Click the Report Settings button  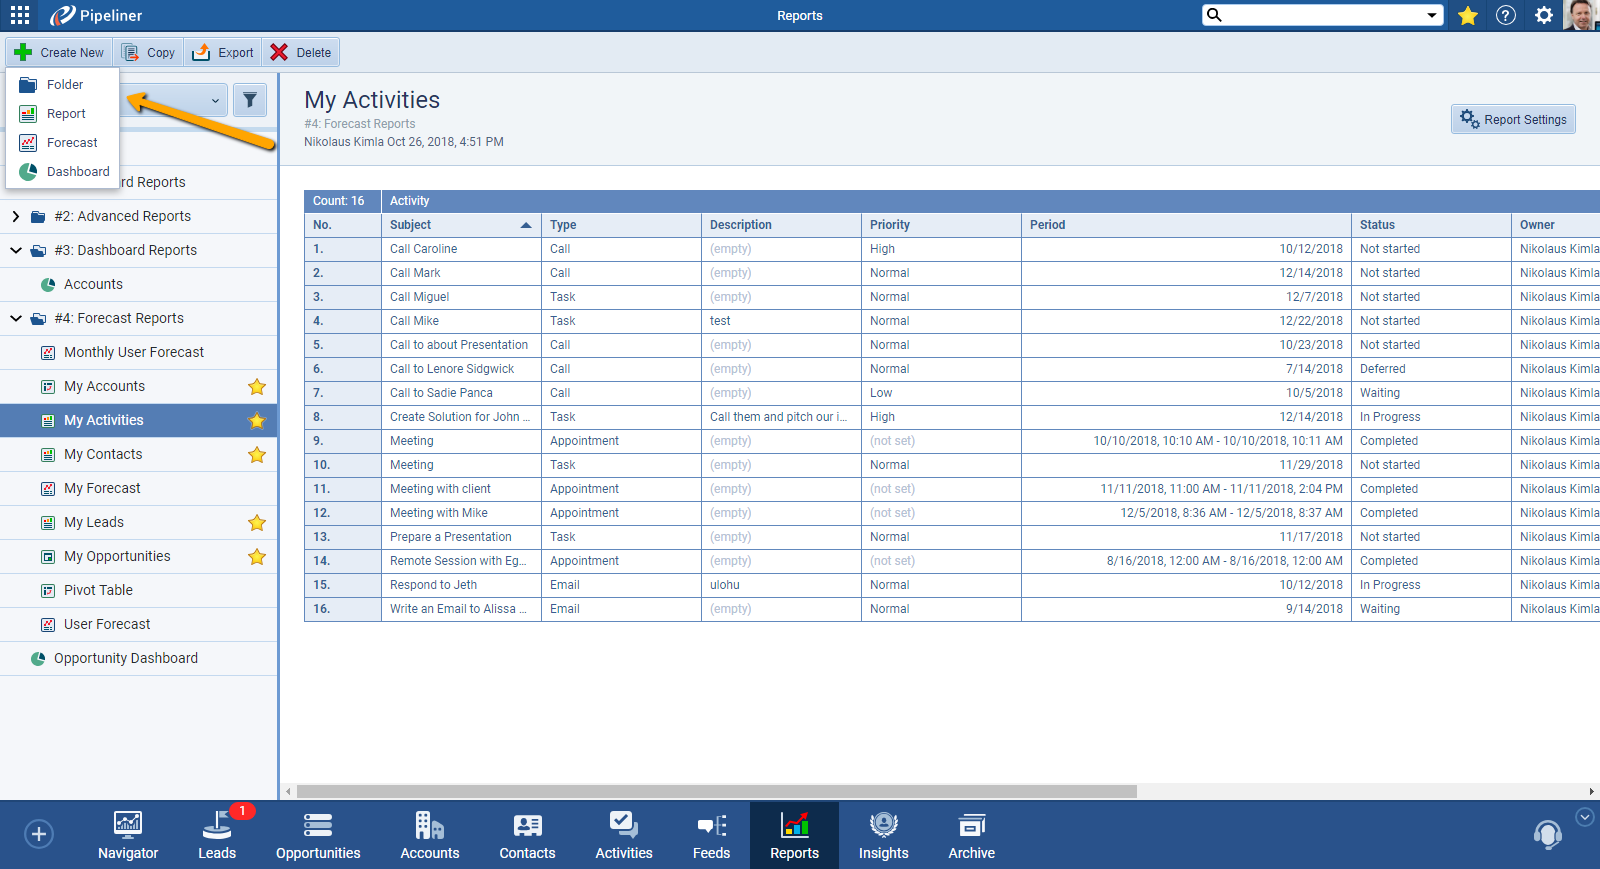1513,120
